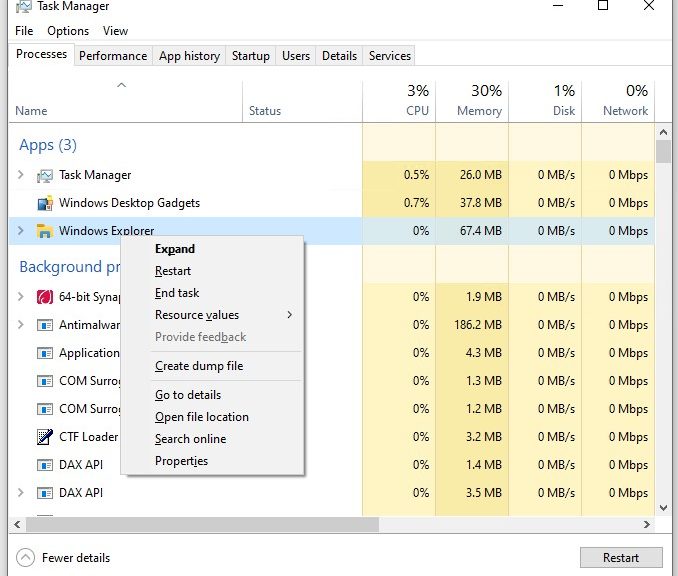Click the first COM Surrogate icon
Viewport: 678px width, 576px height.
coord(45,381)
